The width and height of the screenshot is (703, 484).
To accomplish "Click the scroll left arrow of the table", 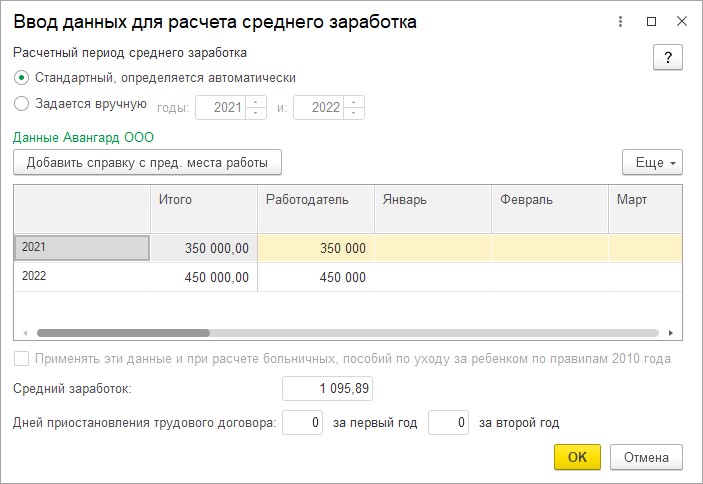I will (25, 333).
